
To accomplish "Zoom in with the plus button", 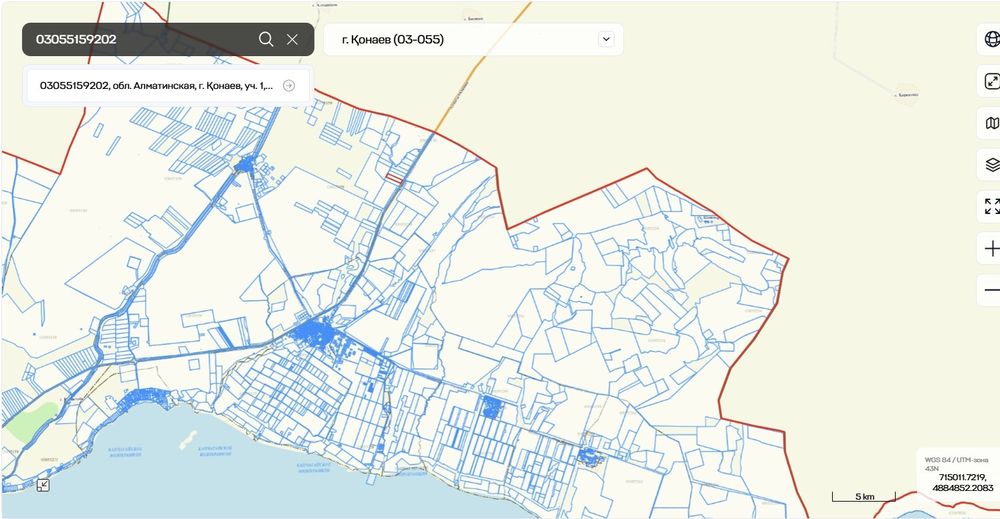I will pos(991,249).
